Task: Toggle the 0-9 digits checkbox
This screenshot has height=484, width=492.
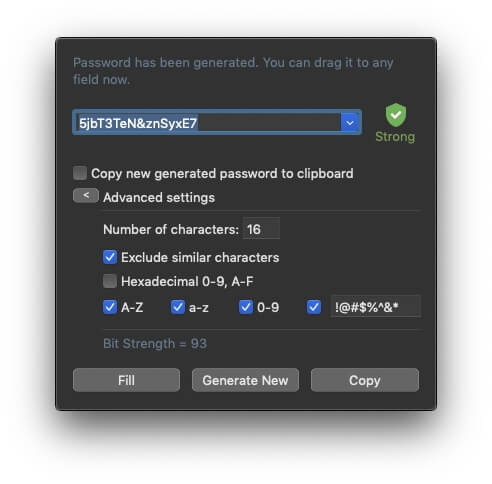Action: click(x=246, y=307)
